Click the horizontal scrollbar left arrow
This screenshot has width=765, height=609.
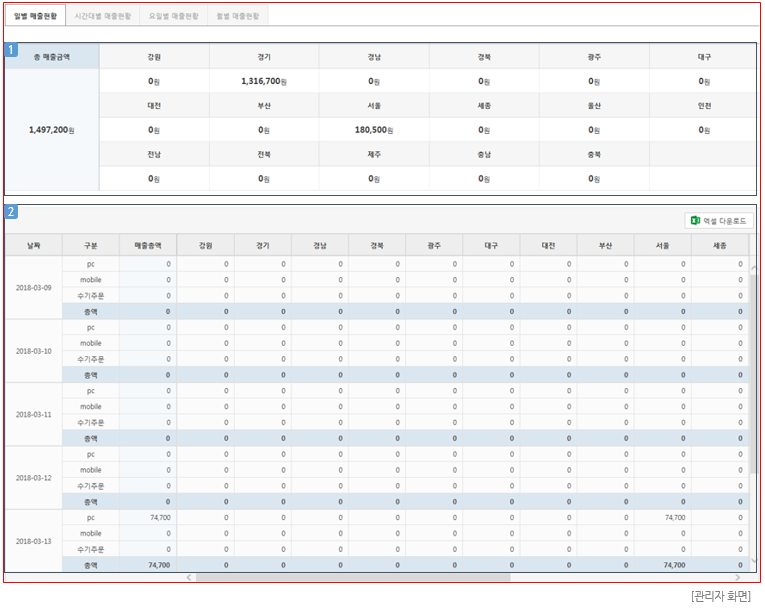point(189,577)
